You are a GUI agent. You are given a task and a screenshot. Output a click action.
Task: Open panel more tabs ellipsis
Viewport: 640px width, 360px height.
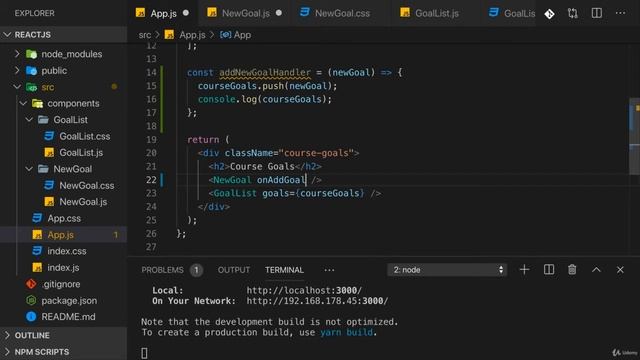(x=329, y=270)
